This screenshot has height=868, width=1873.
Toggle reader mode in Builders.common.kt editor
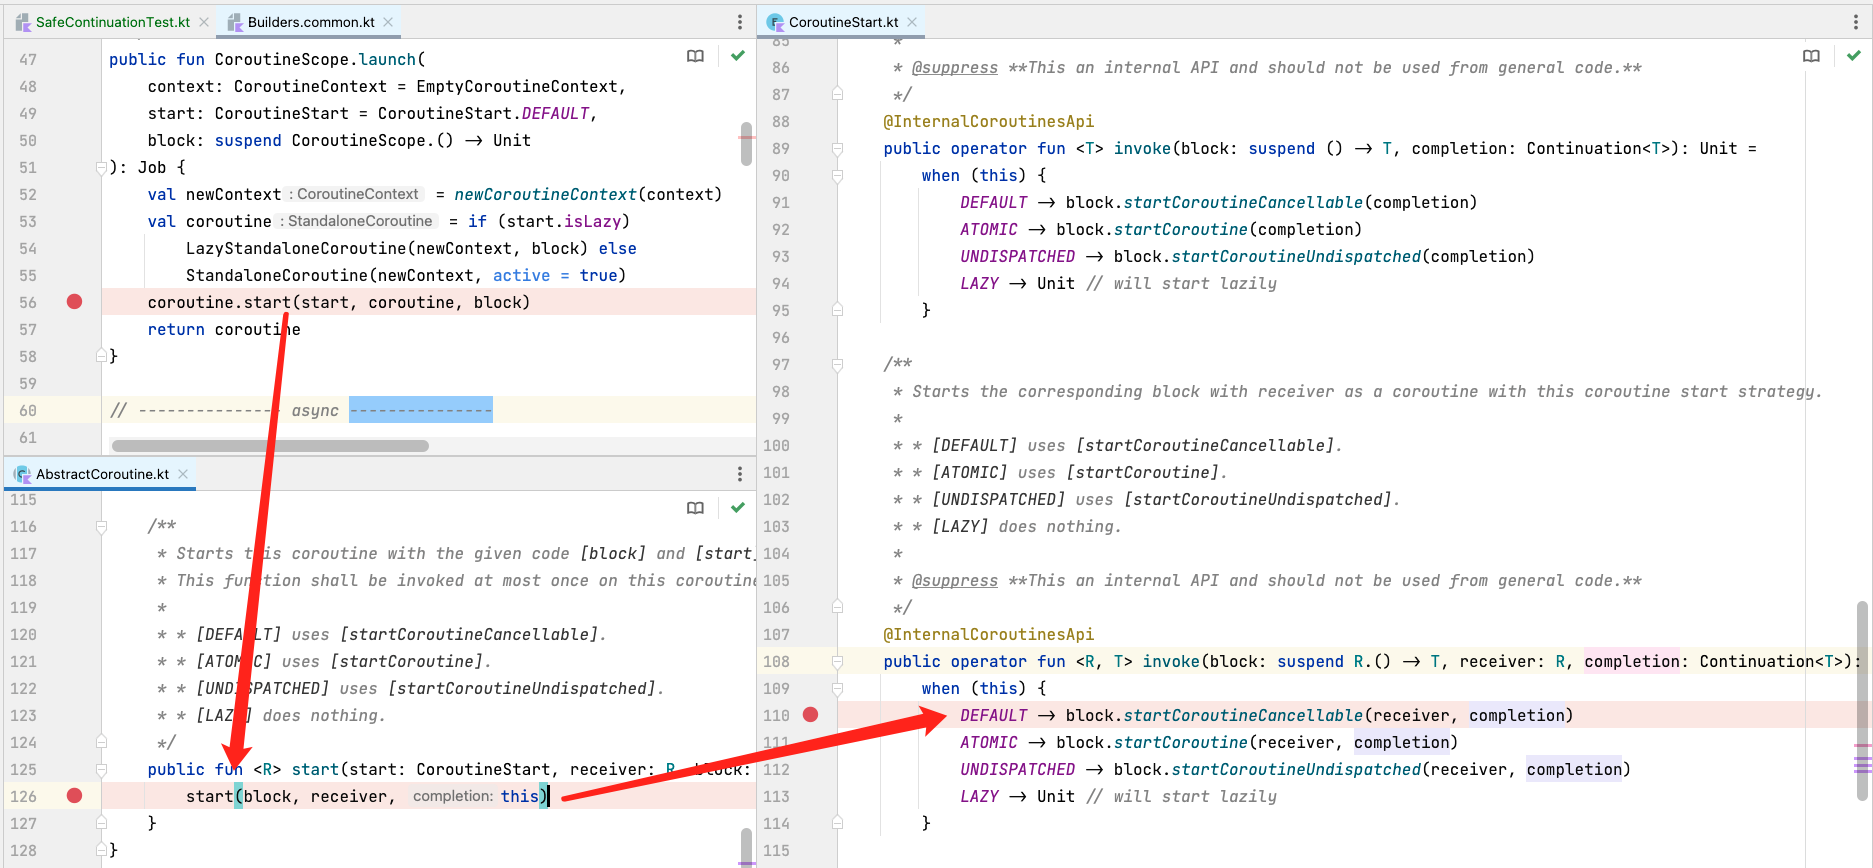click(695, 56)
